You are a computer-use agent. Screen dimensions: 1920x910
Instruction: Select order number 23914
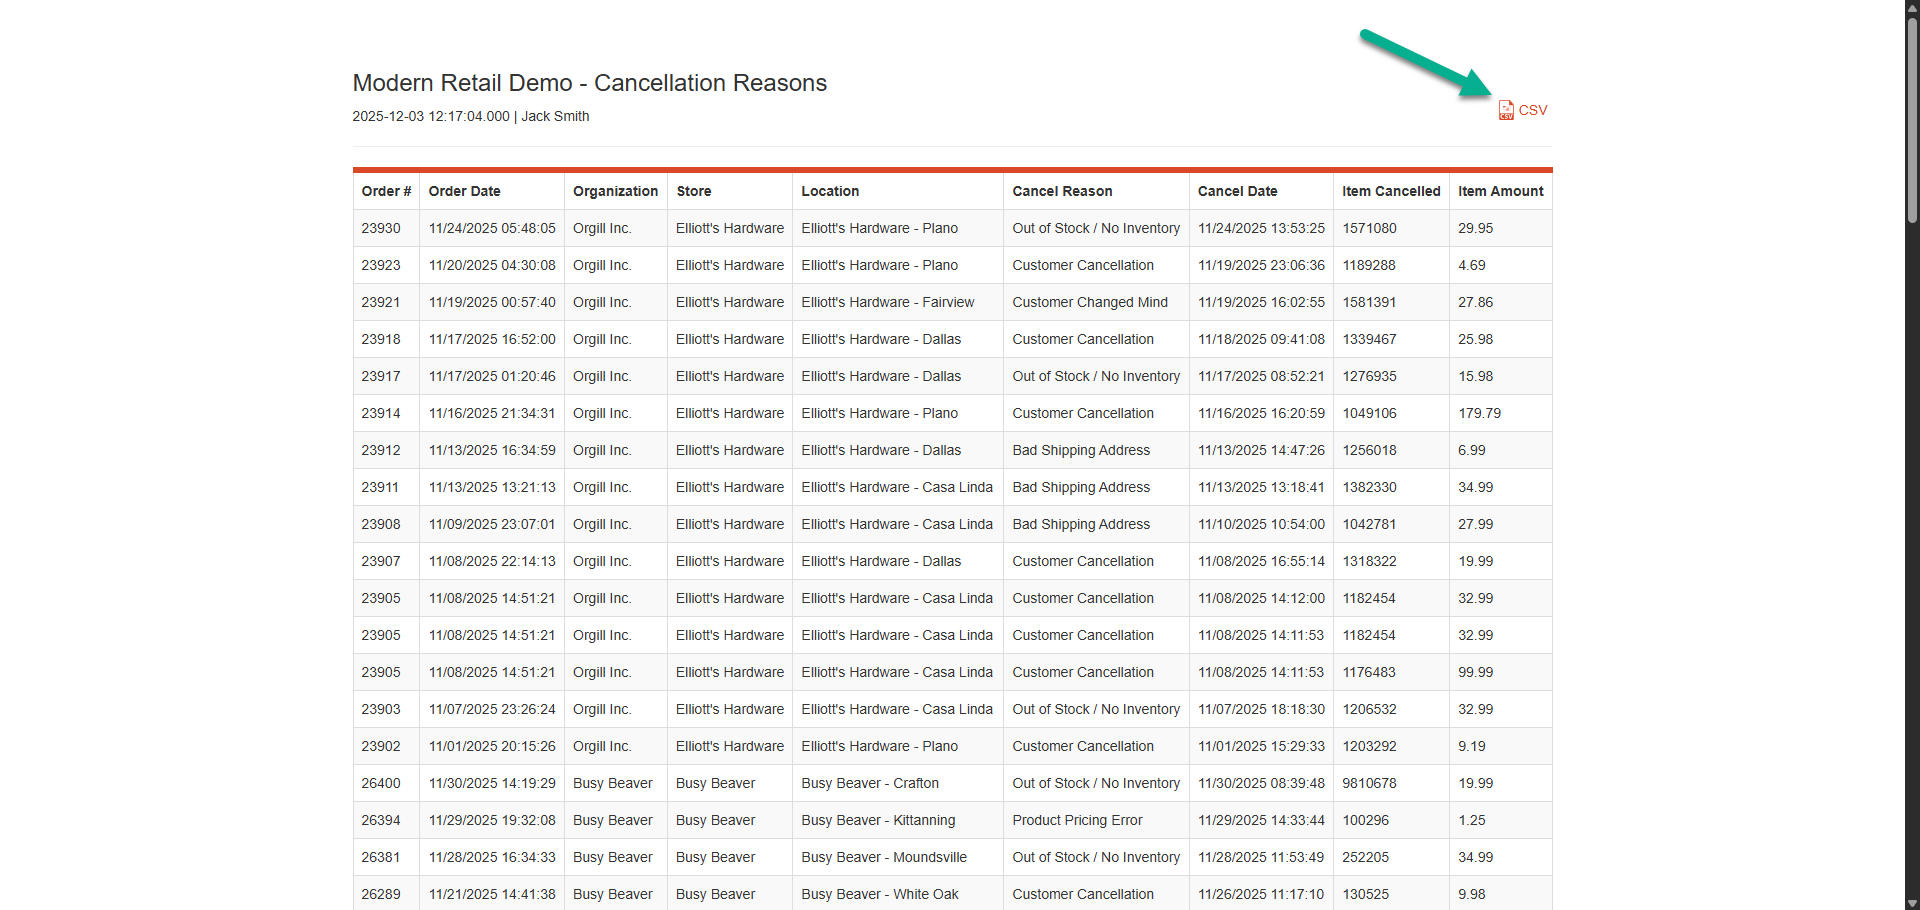(x=381, y=413)
